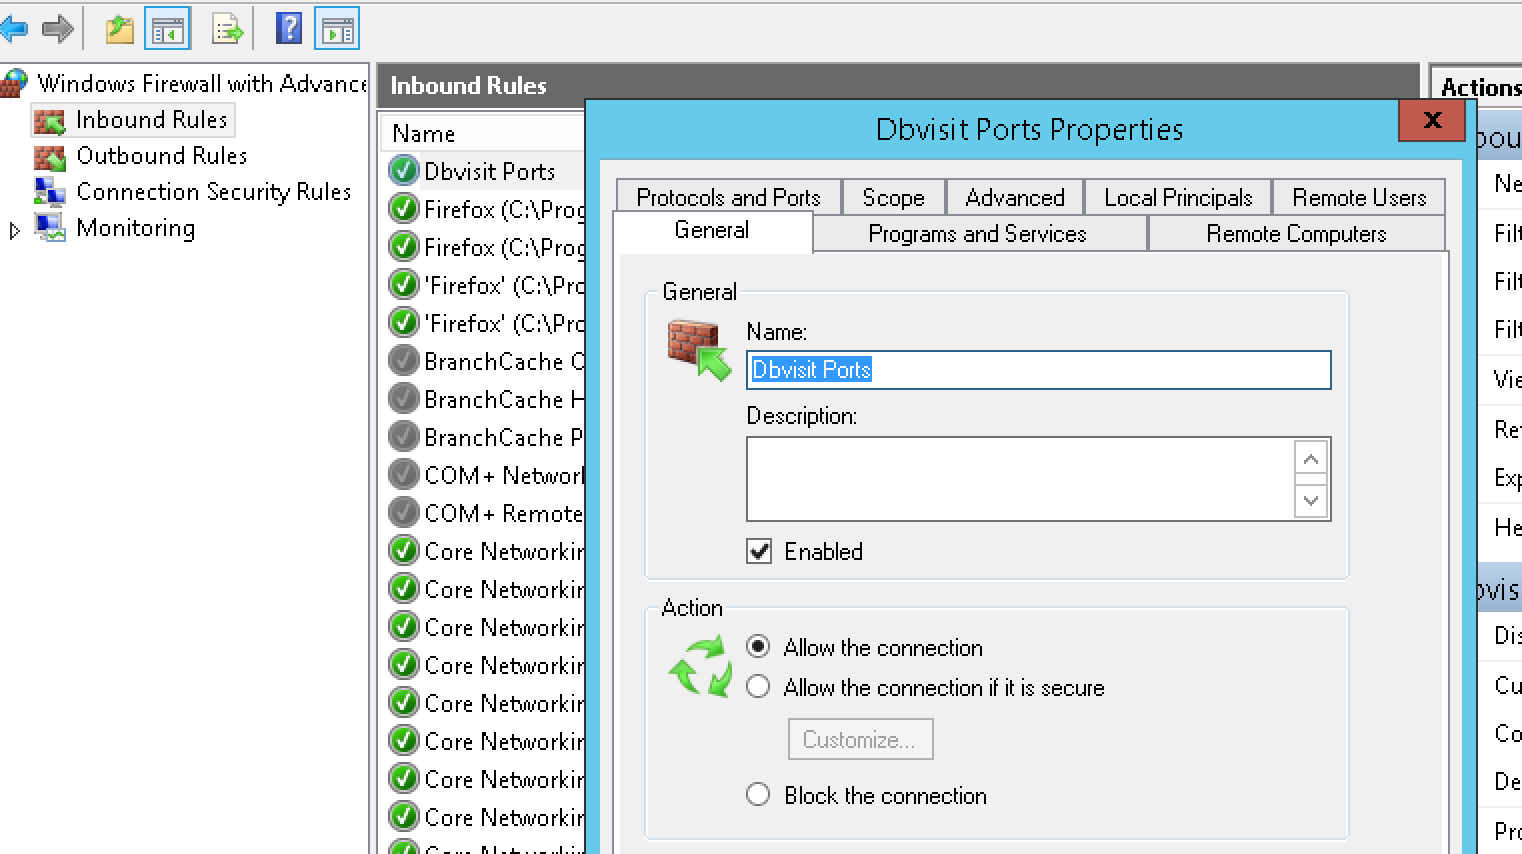Viewport: 1522px width, 854px height.
Task: Toggle the Enabled checkbox
Action: [759, 551]
